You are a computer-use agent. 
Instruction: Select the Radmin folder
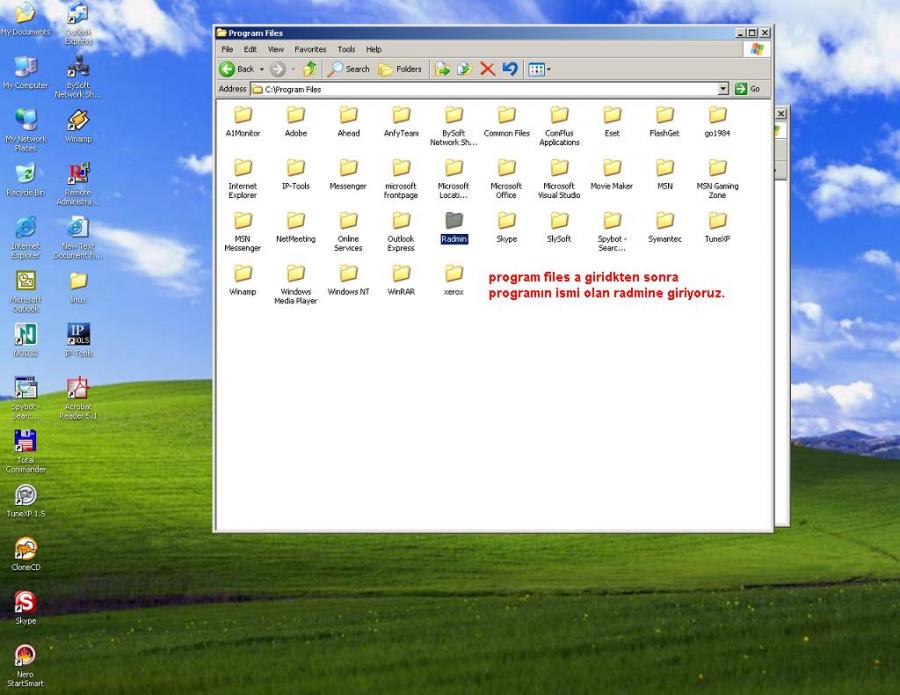tap(453, 227)
